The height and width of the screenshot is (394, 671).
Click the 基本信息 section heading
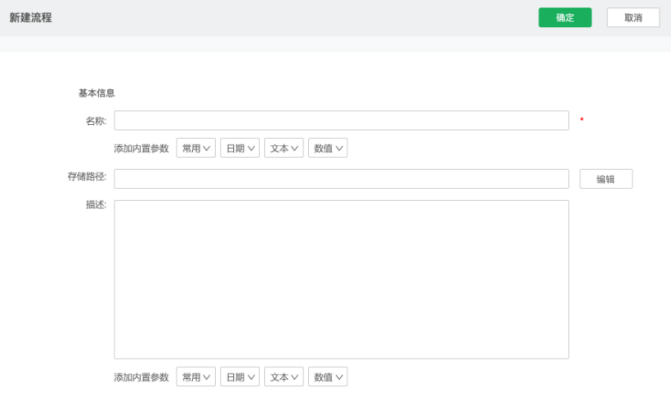[97, 93]
